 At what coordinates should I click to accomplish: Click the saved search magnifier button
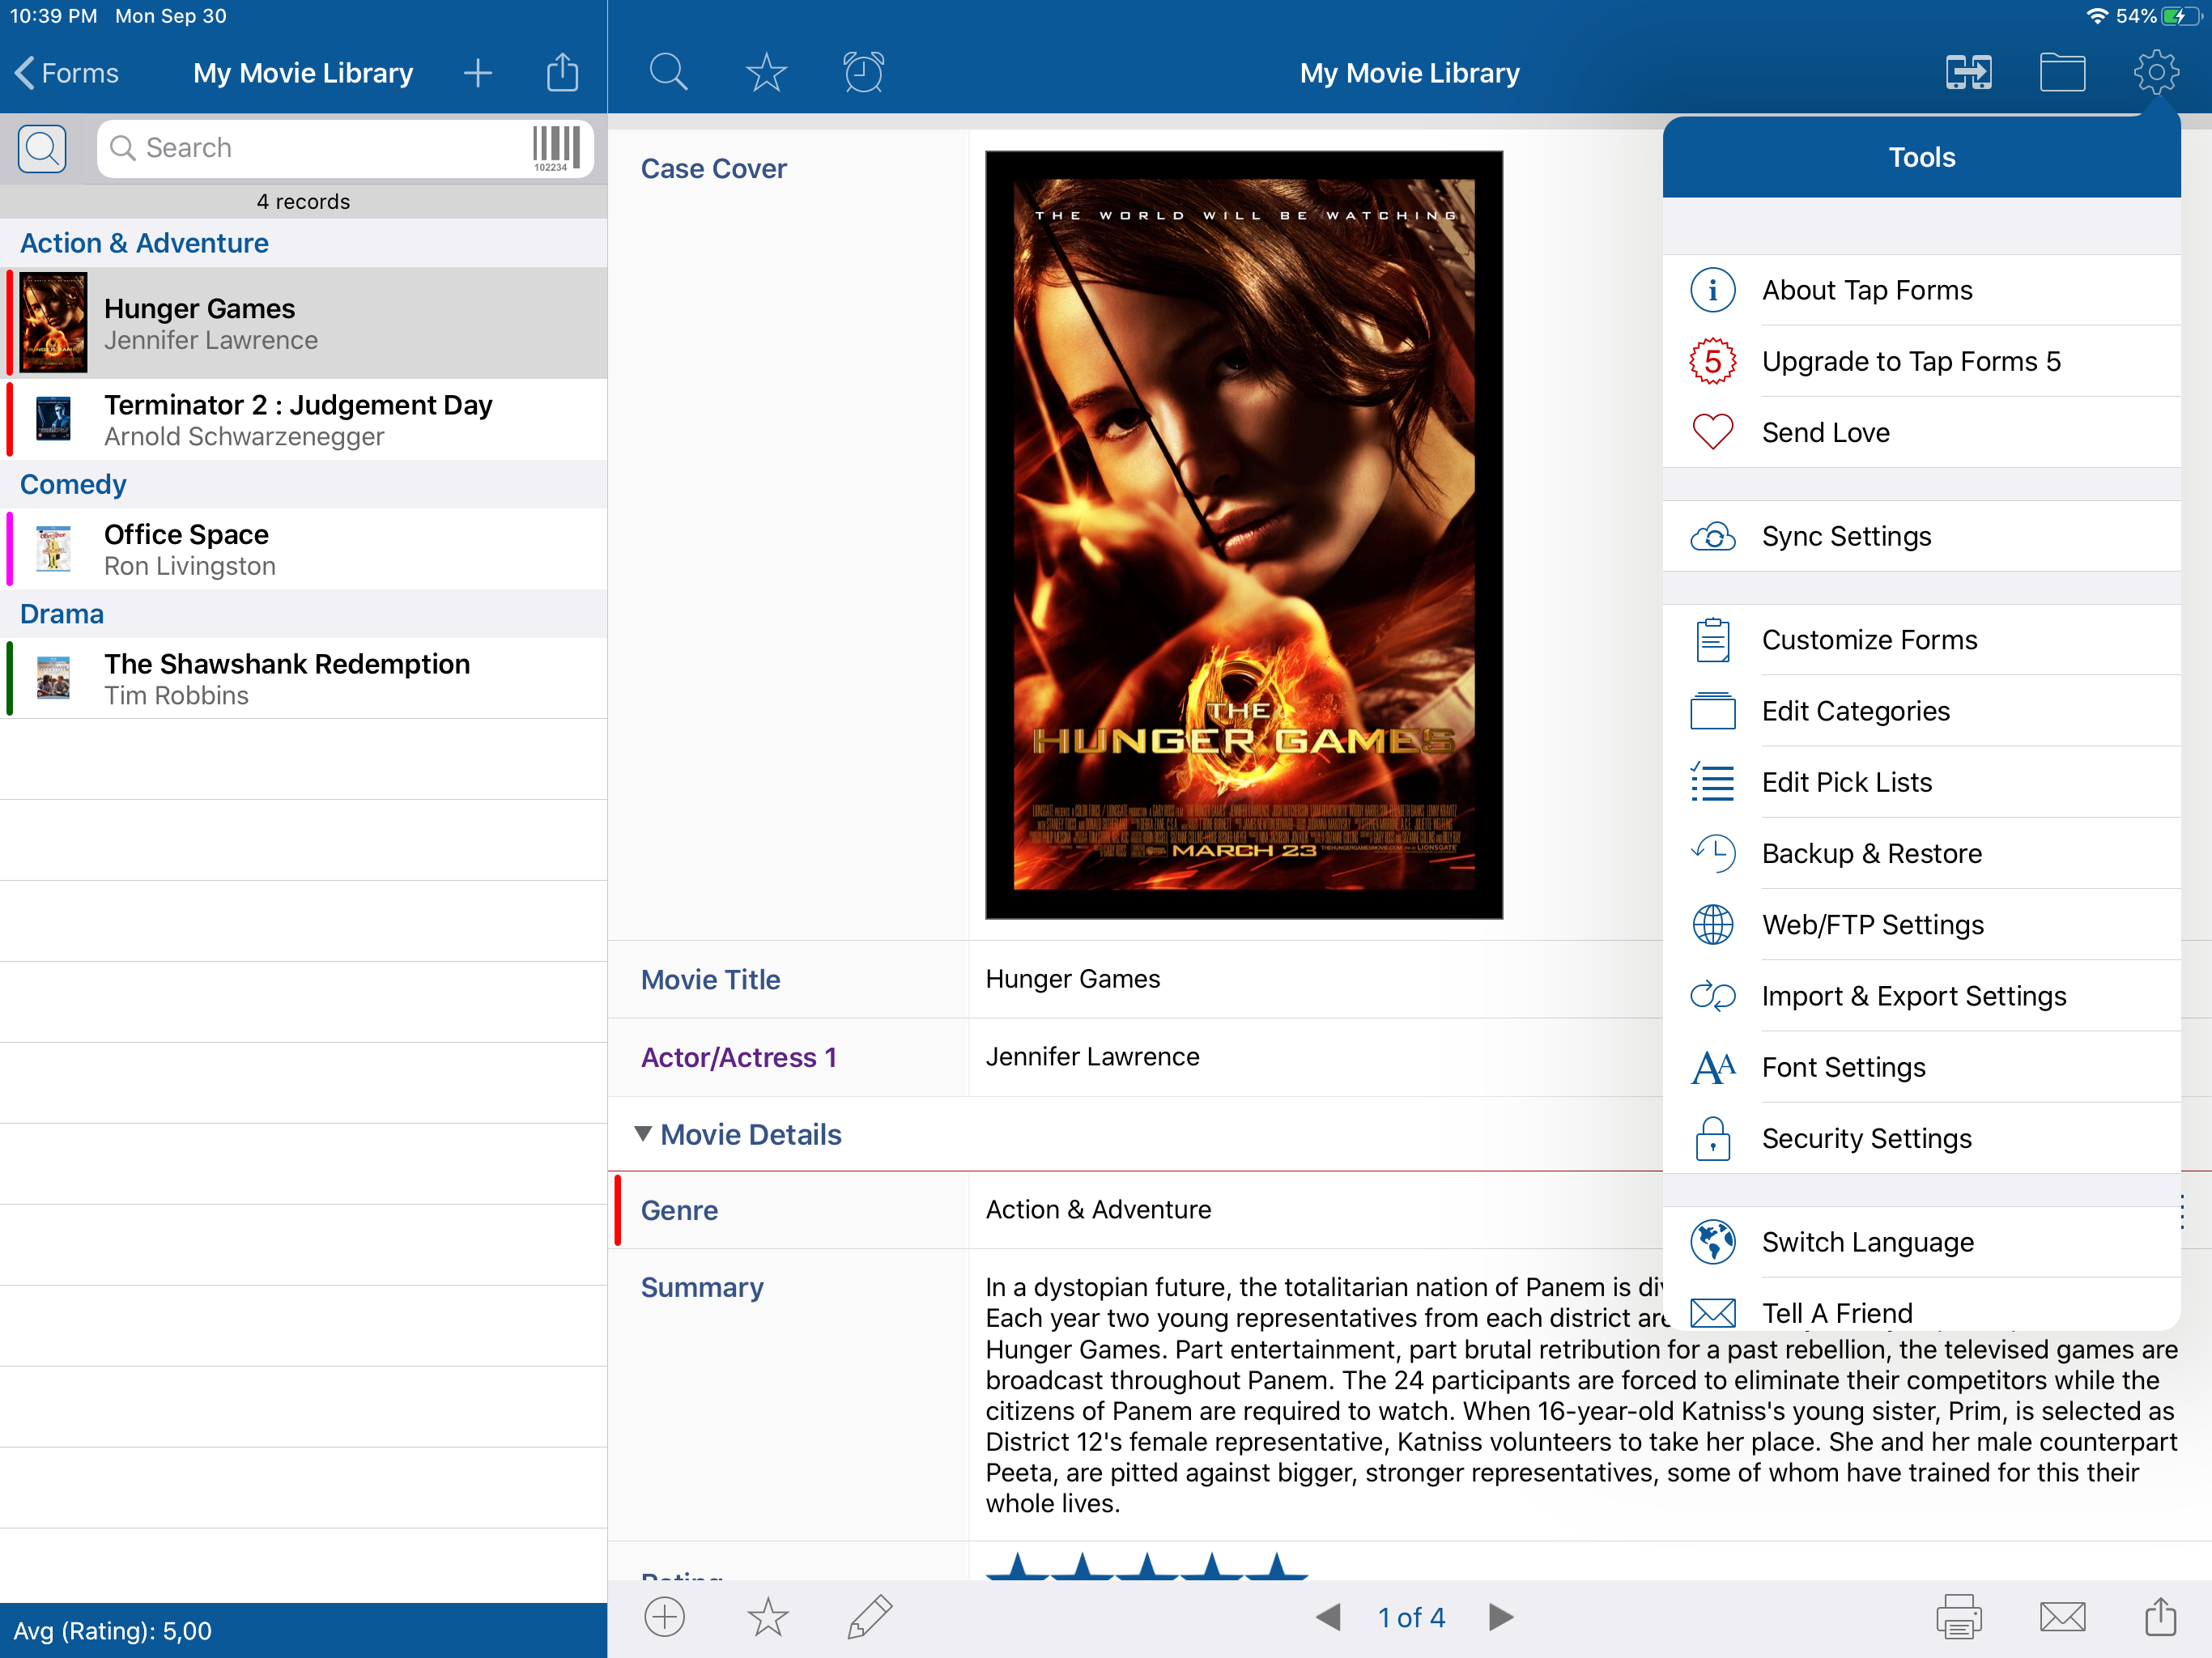pyautogui.click(x=42, y=148)
